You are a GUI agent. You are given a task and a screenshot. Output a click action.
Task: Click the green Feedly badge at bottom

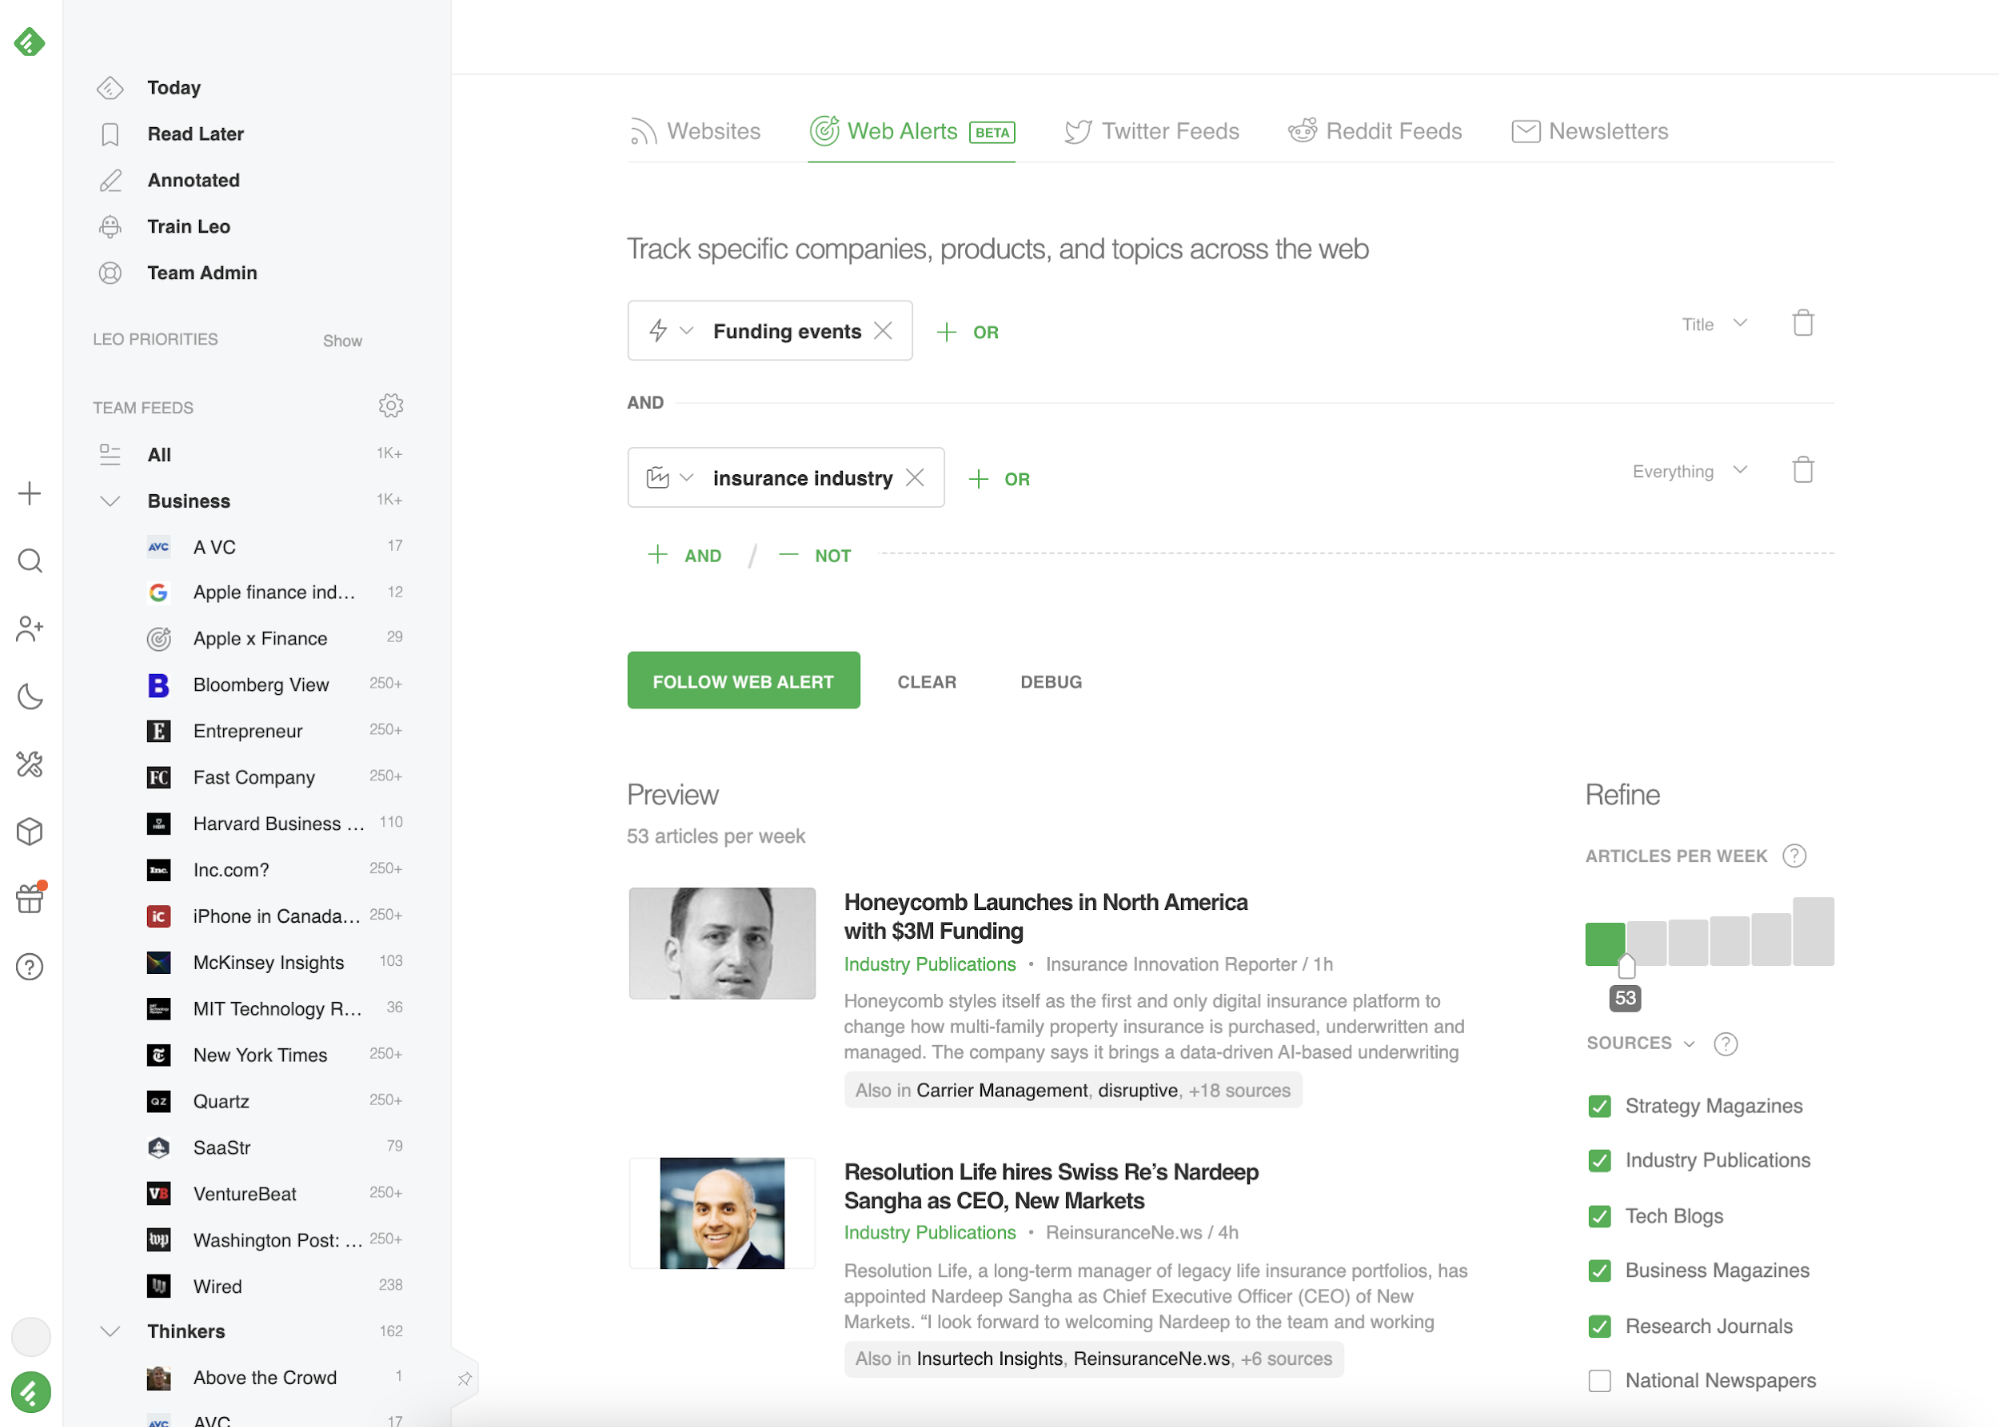pos(31,1392)
